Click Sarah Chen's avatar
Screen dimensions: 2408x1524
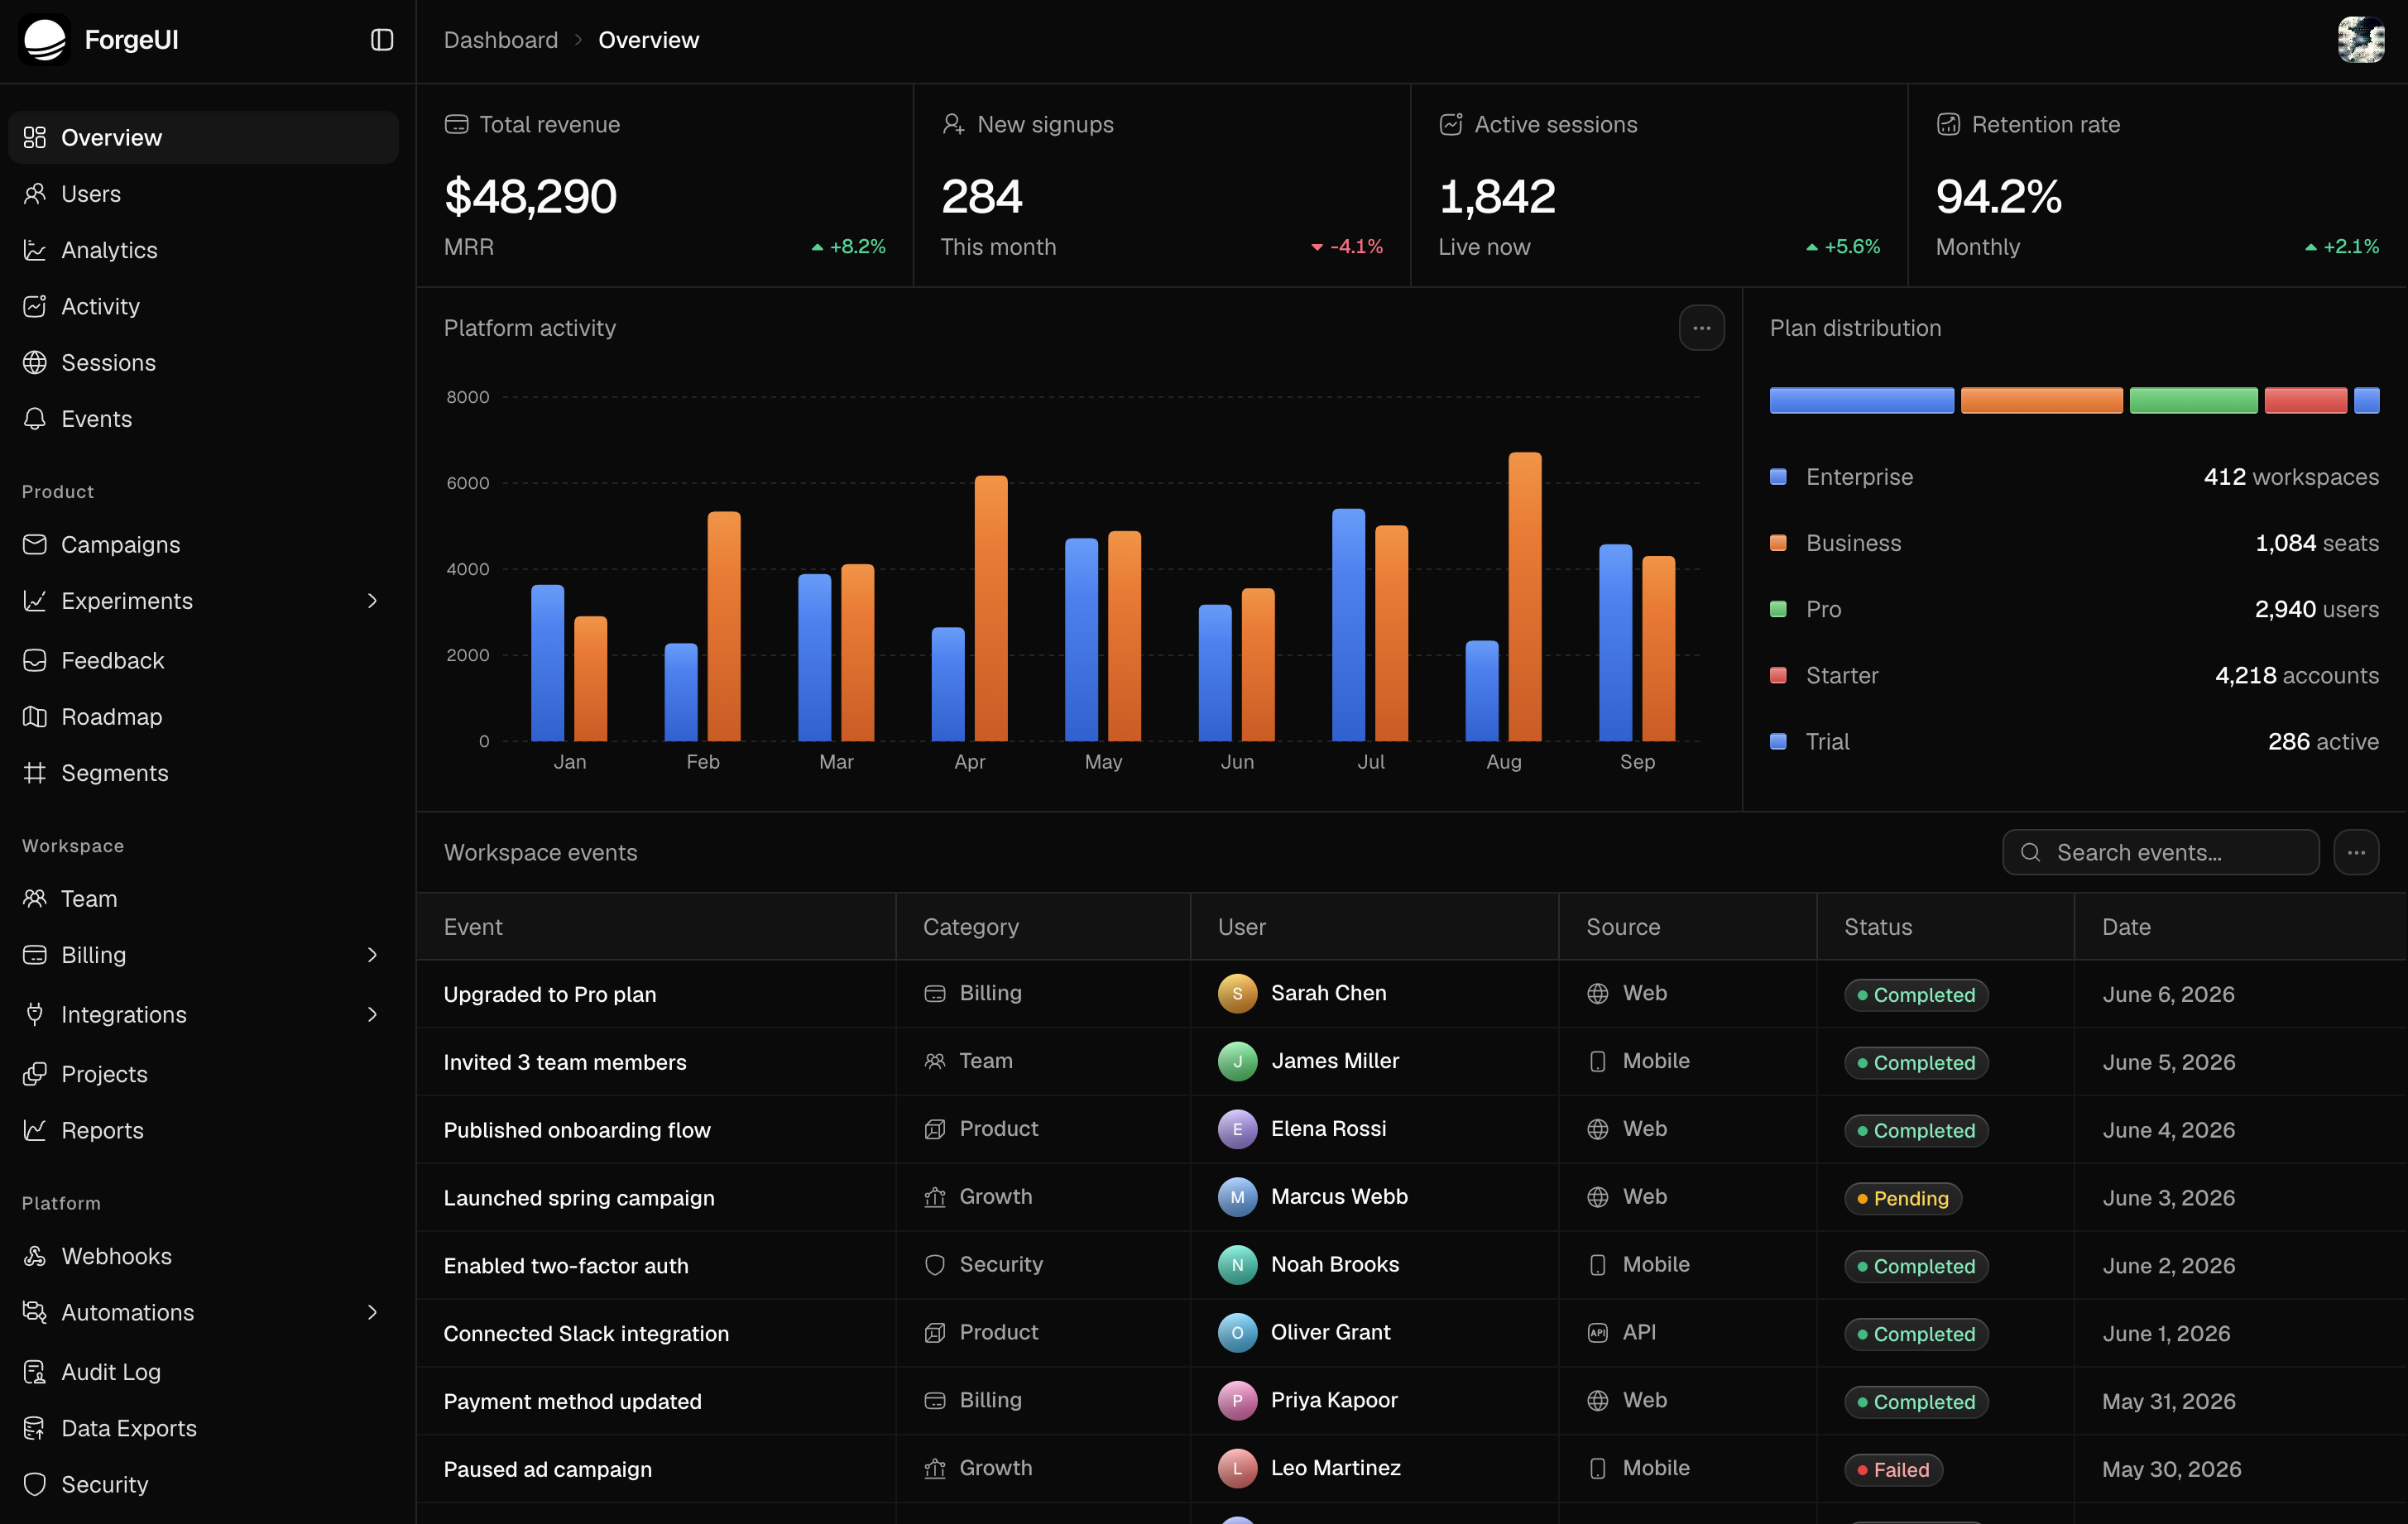pyautogui.click(x=1237, y=993)
